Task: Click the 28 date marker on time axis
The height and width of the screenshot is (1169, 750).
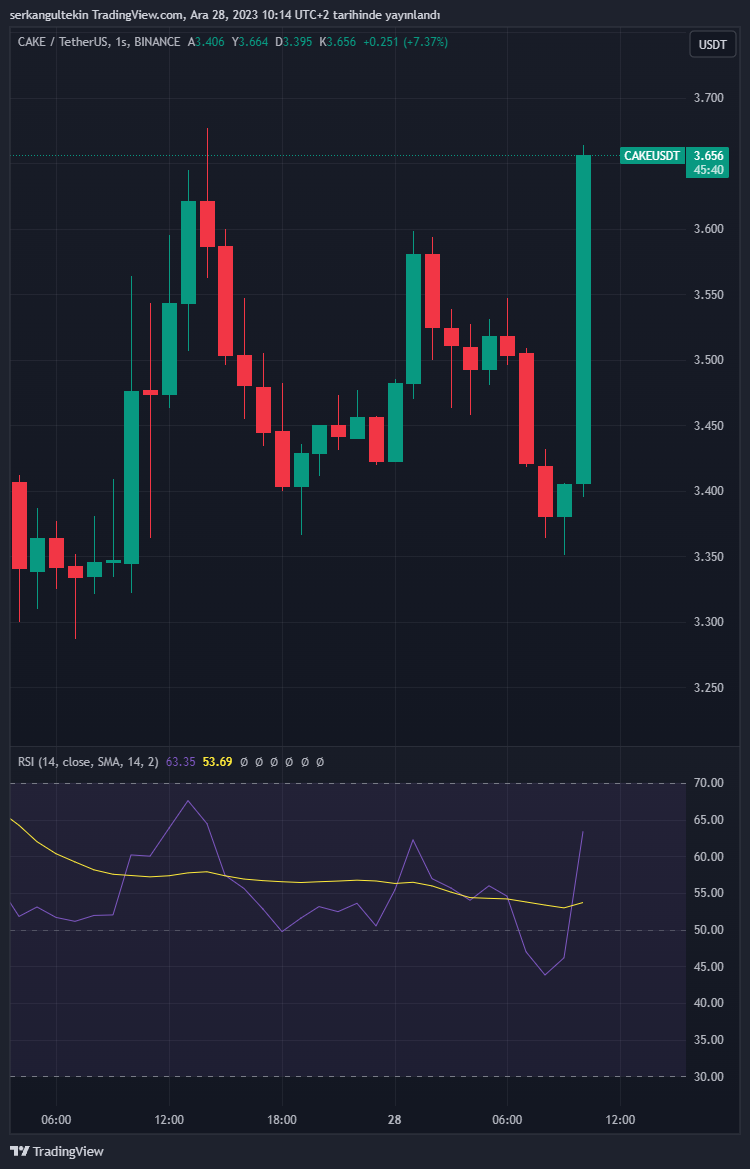Action: click(395, 1119)
